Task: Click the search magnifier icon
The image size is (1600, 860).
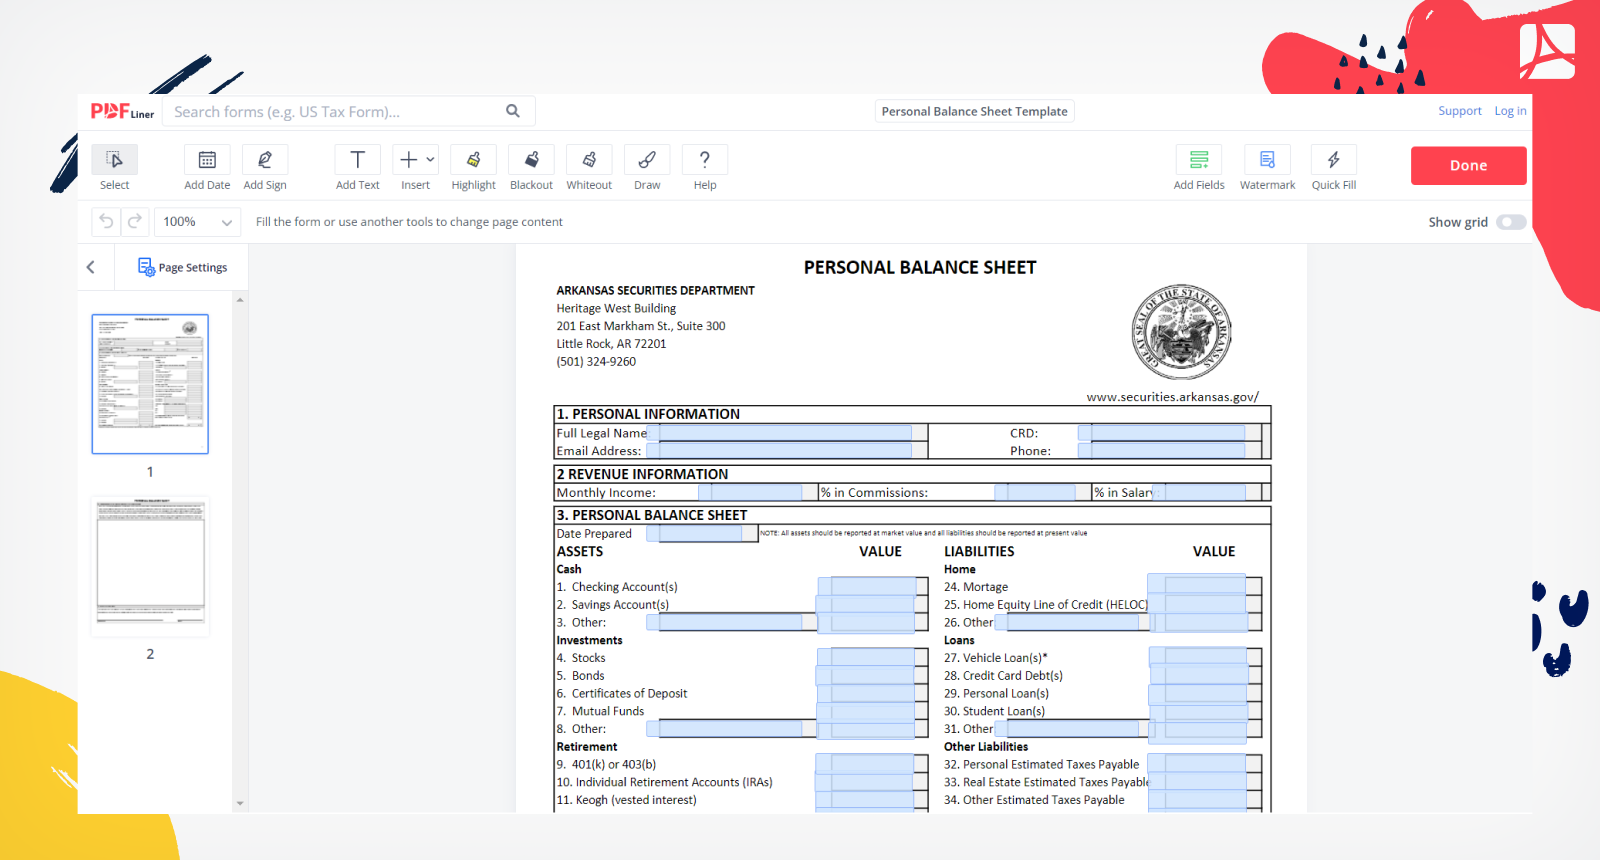Action: pyautogui.click(x=513, y=111)
